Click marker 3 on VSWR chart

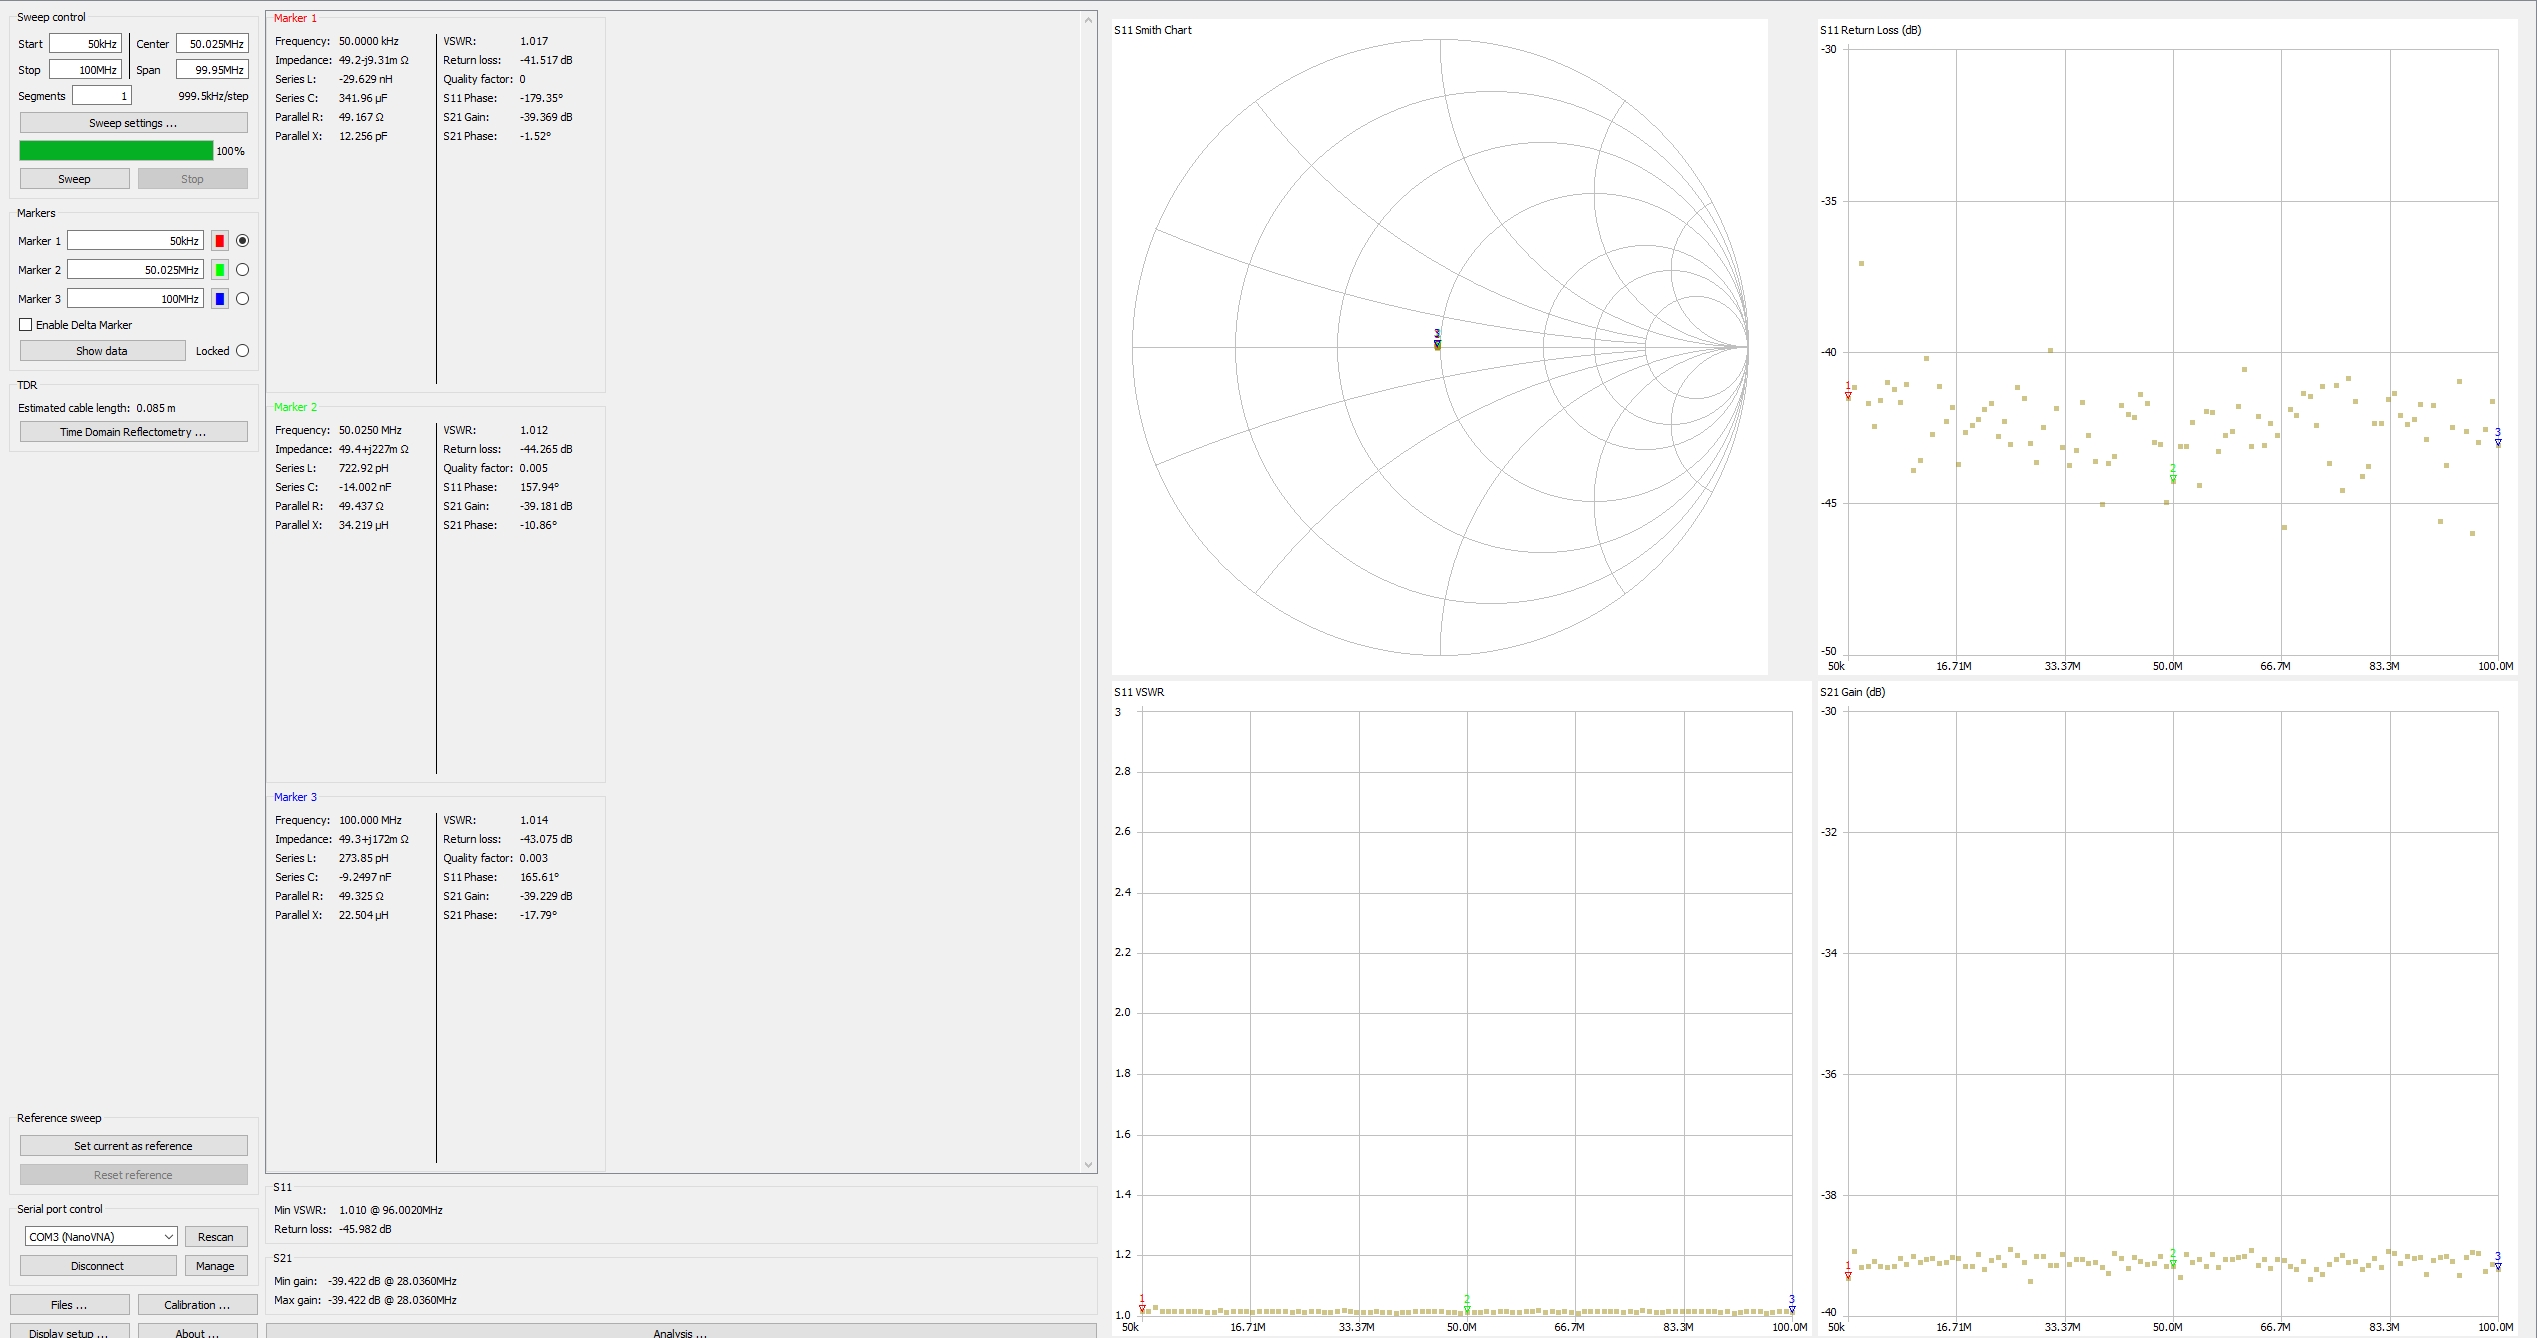point(1792,1305)
